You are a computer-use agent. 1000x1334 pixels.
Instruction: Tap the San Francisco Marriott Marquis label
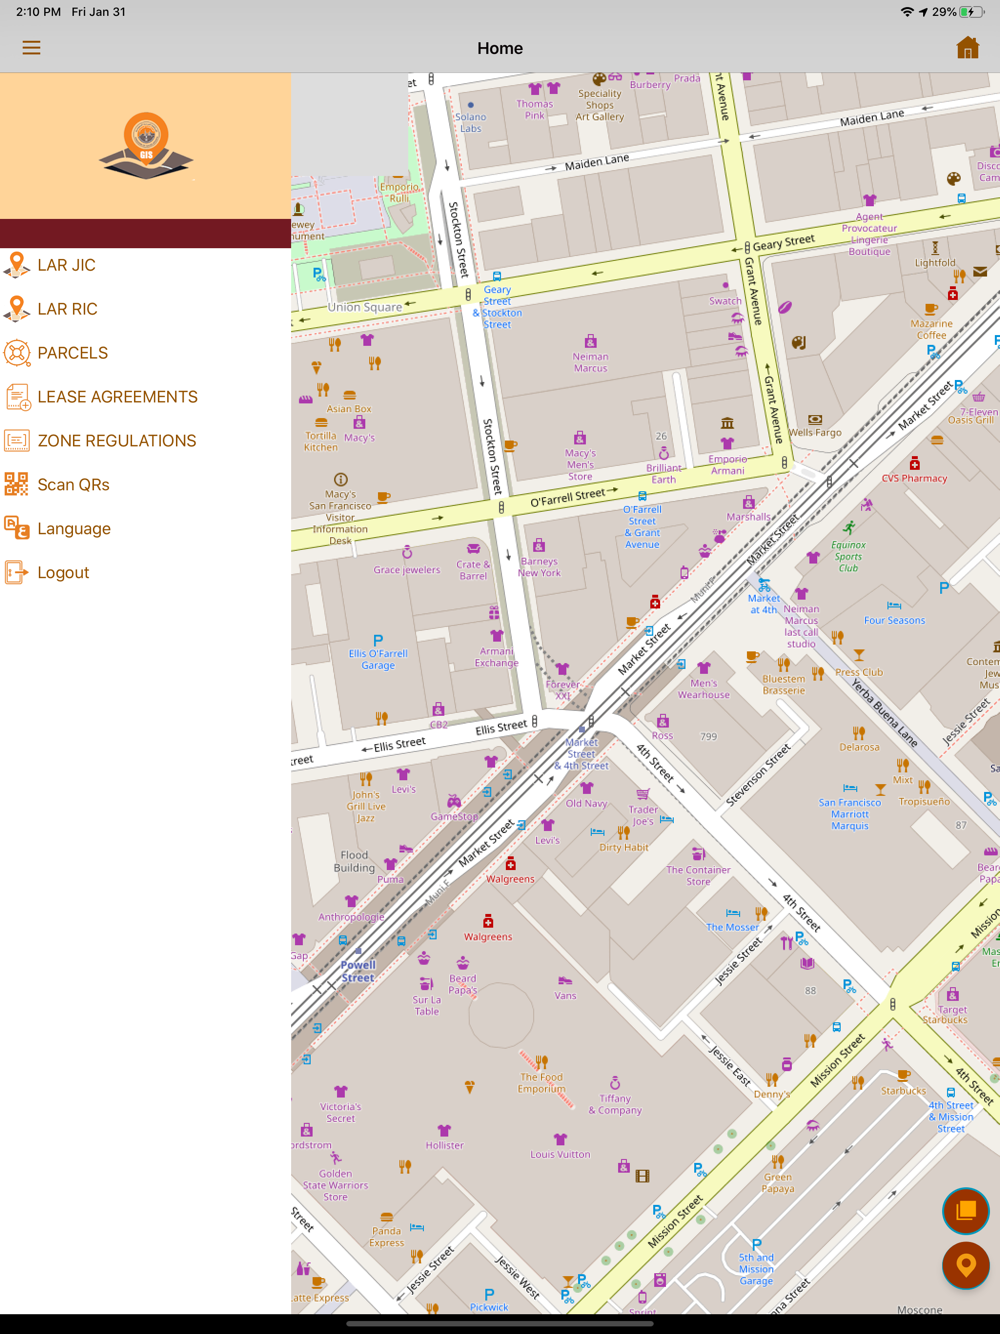[850, 814]
